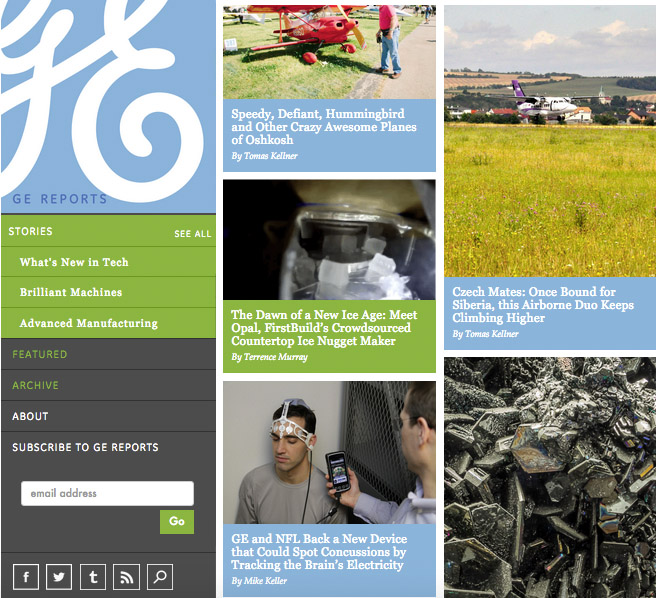Viewport: 656px width, 598px height.
Task: Click the GE Reports logo
Action: (108, 106)
